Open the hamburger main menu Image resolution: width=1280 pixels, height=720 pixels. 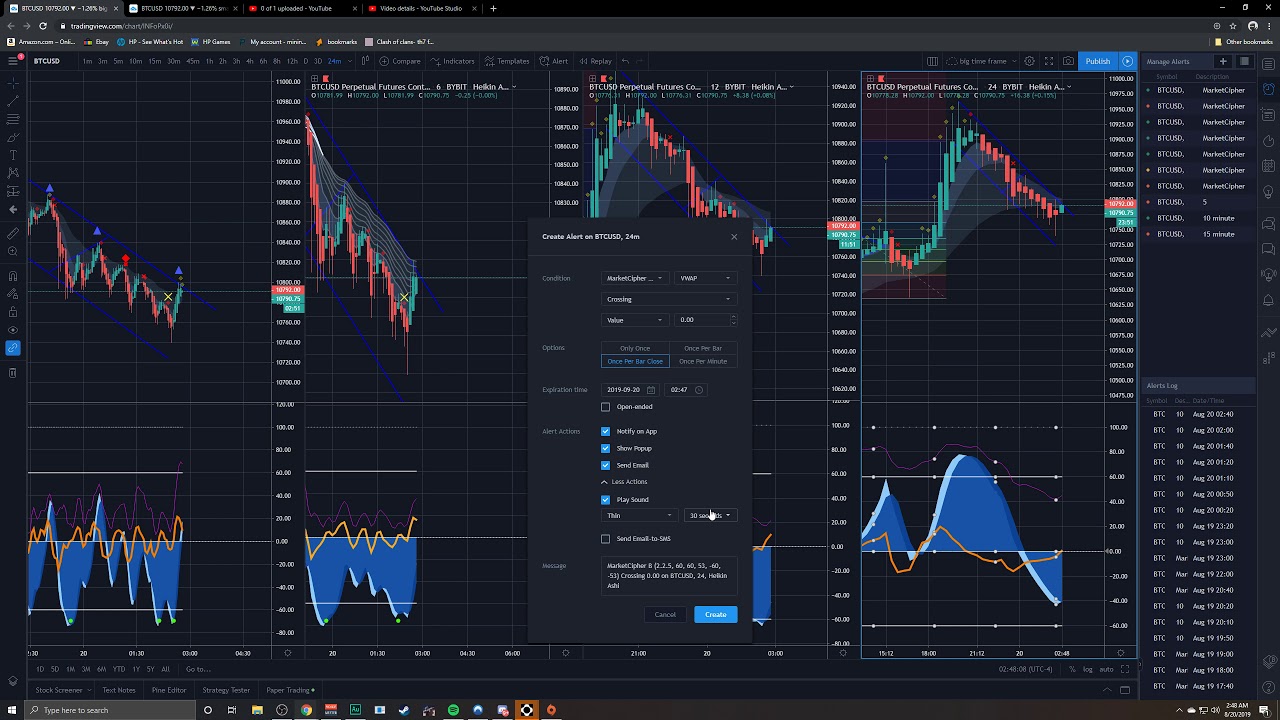coord(12,61)
